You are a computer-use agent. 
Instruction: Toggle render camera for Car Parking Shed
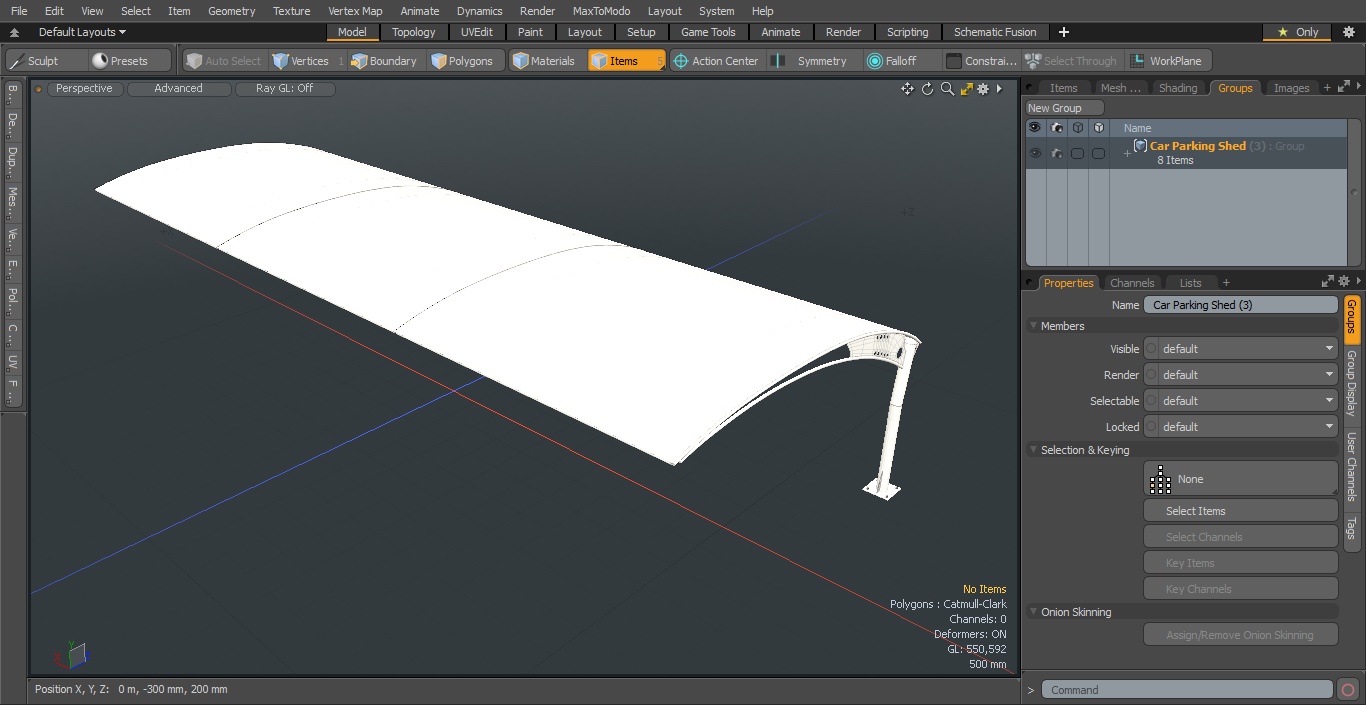pyautogui.click(x=1056, y=153)
